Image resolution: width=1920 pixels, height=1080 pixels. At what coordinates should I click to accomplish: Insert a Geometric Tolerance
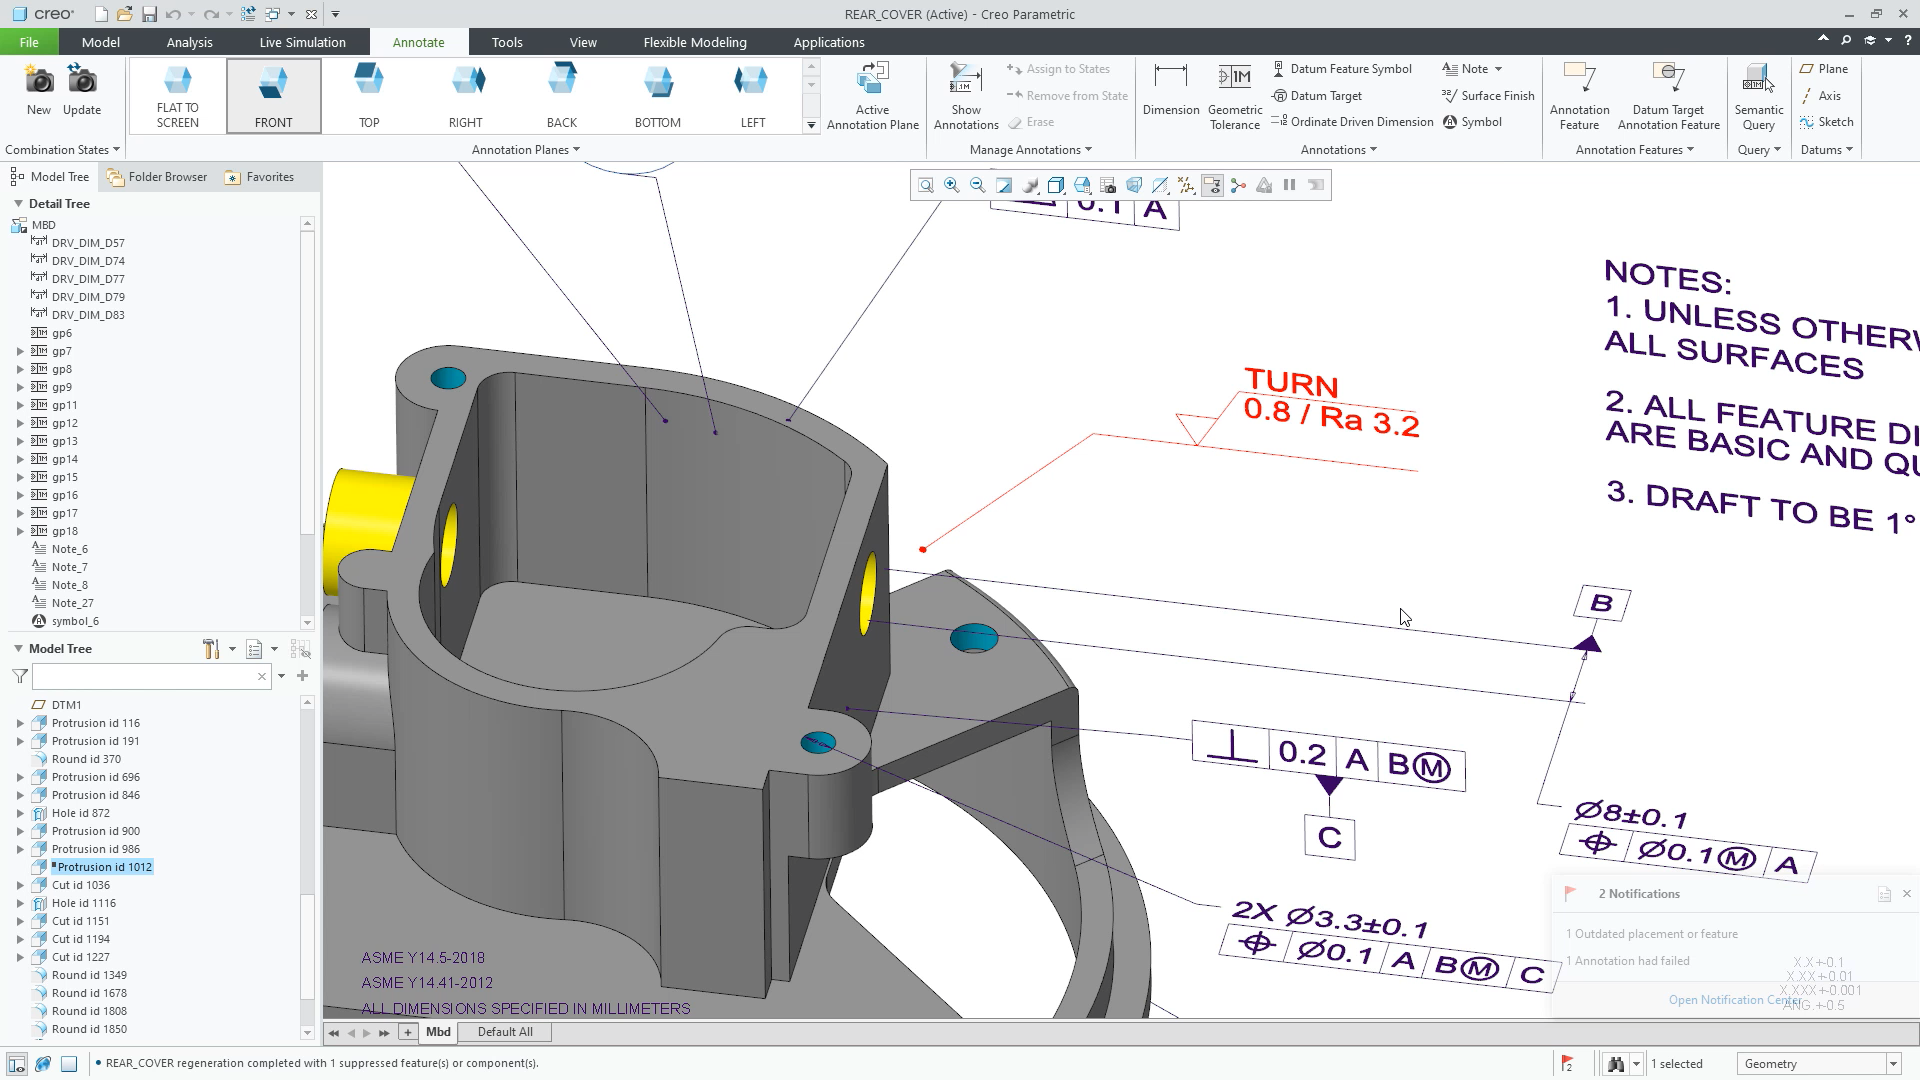pos(1235,96)
